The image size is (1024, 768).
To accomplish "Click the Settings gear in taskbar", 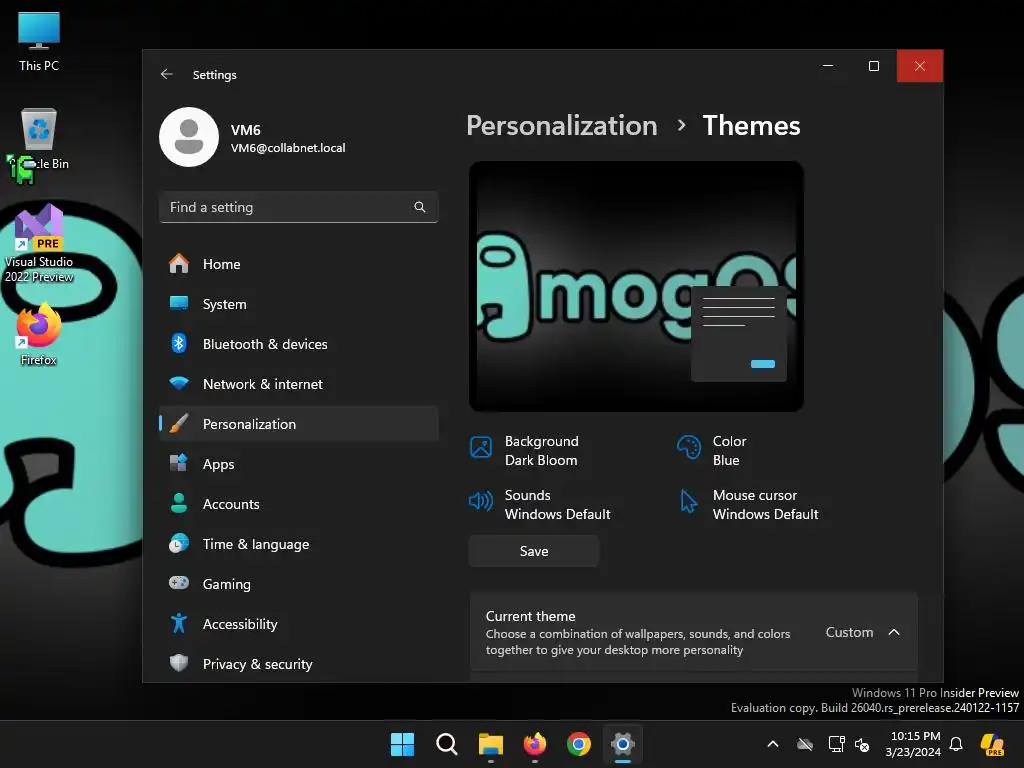I will tap(623, 744).
